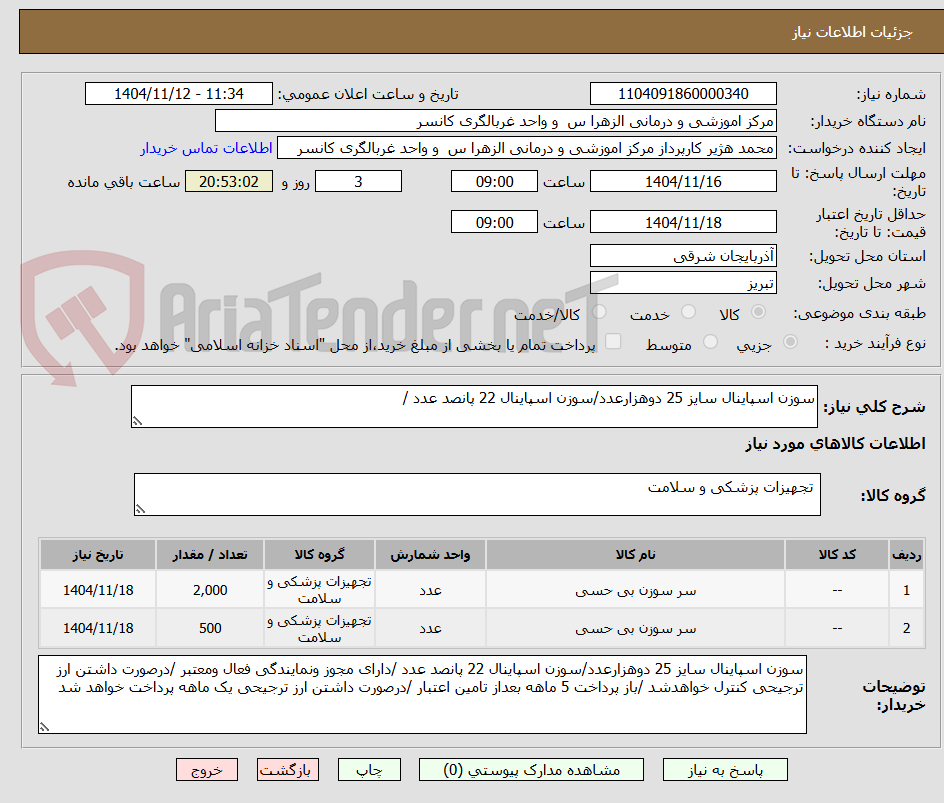Screen dimensions: 944x803
Task: Toggle the اسناد خزانه اسلامی payment checkbox
Action: 613,341
